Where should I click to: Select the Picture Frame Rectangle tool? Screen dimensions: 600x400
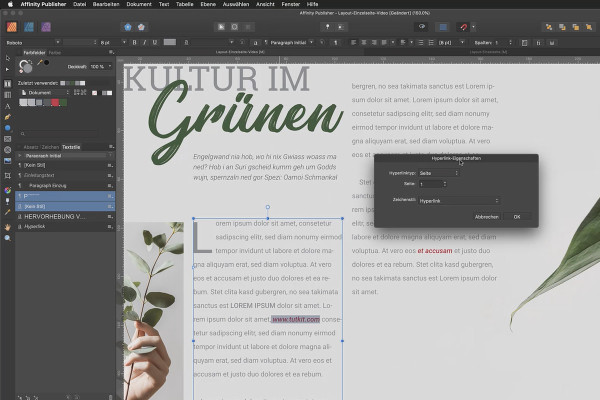coord(7,139)
